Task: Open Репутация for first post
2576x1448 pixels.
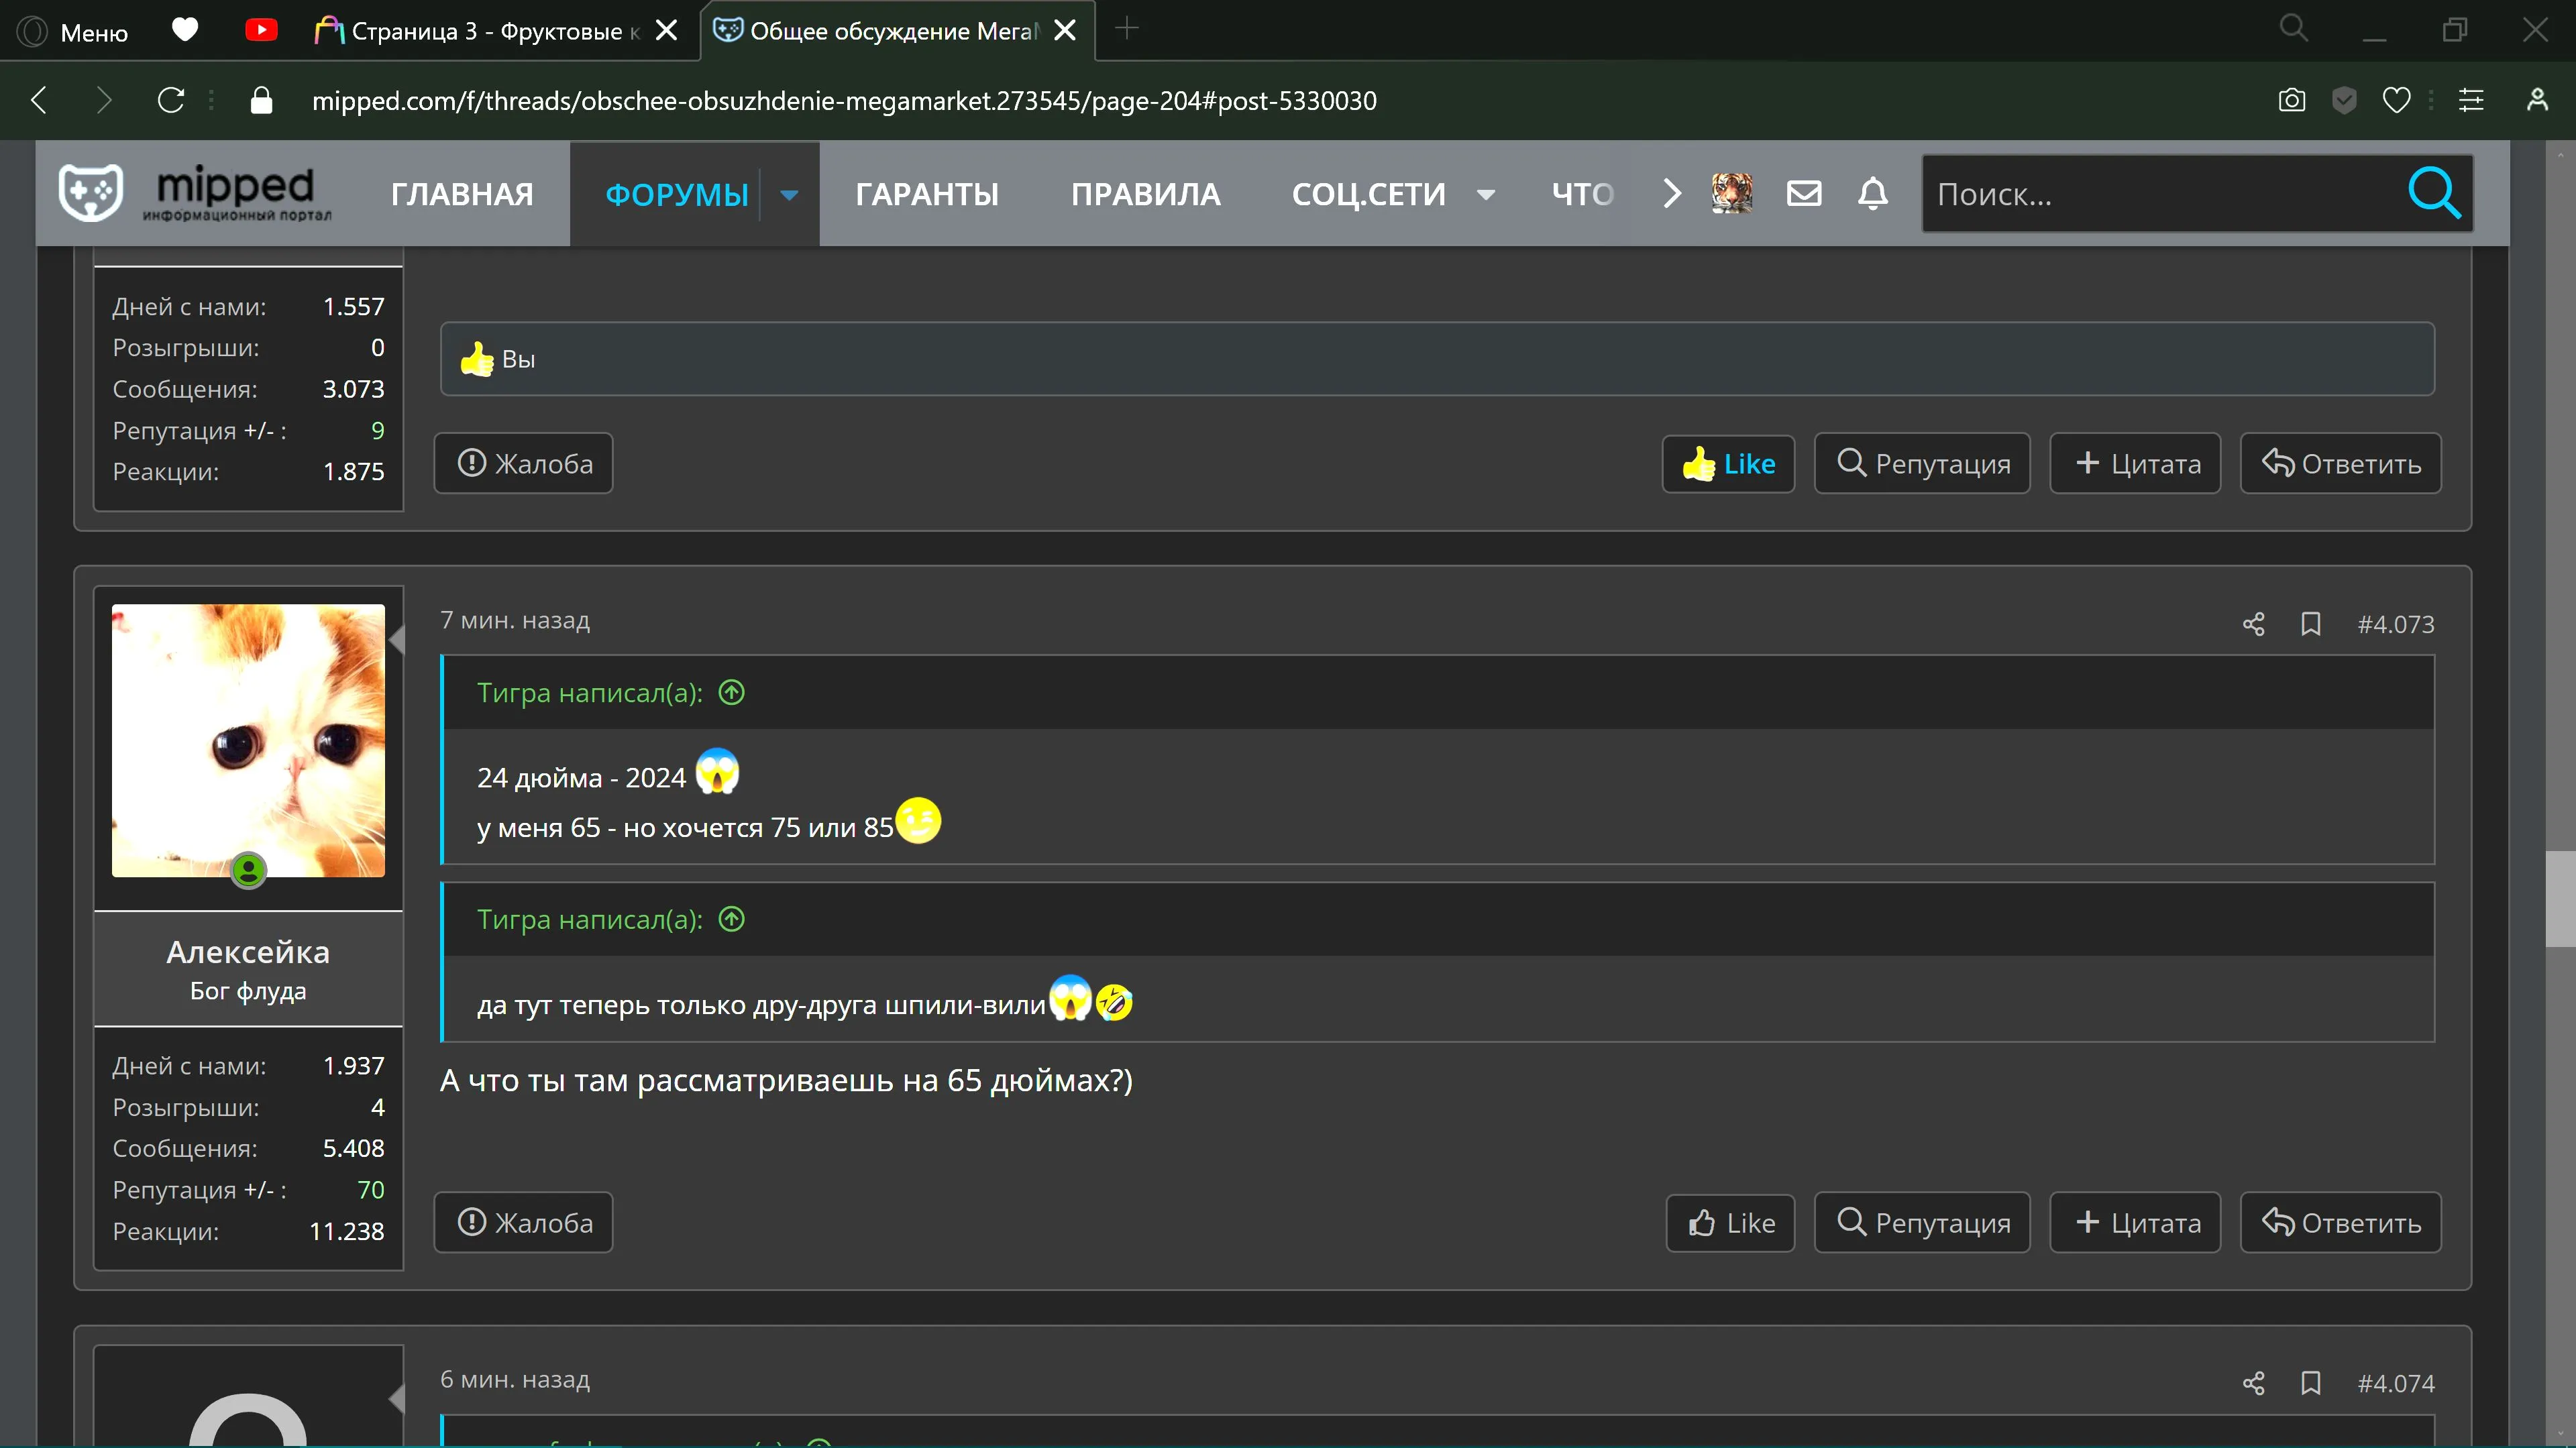Action: coord(1922,463)
